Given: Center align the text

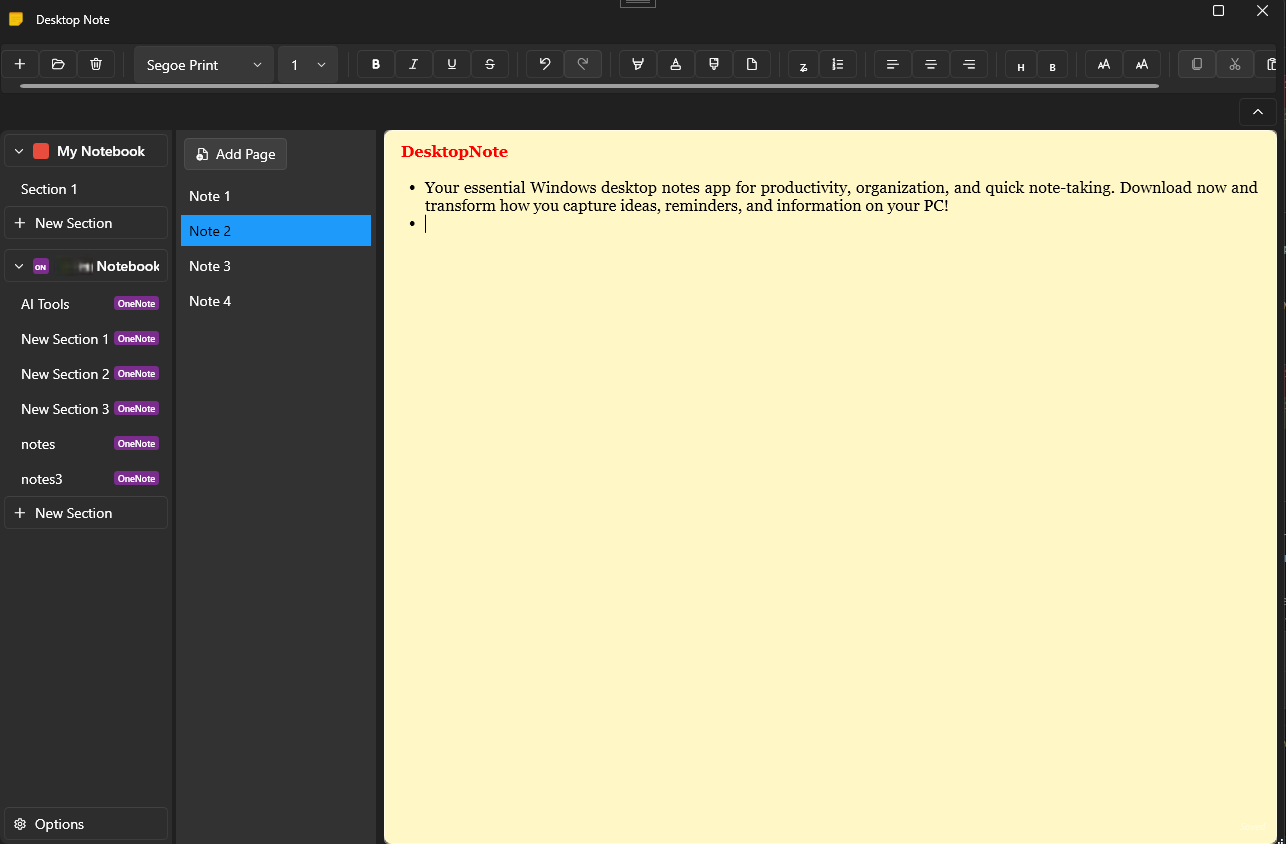Looking at the screenshot, I should point(931,64).
